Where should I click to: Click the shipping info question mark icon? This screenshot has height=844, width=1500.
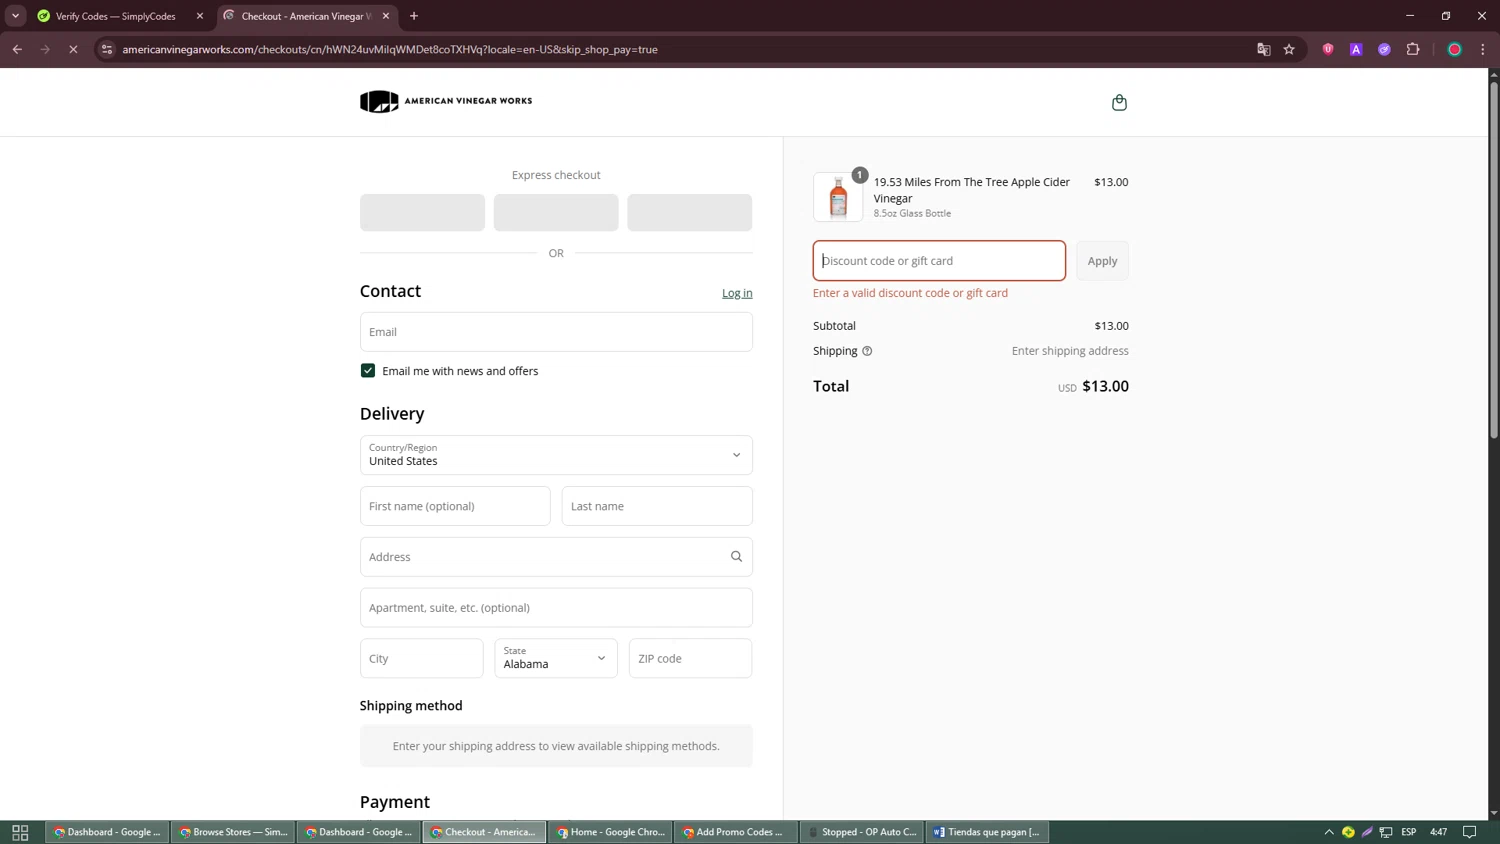(x=867, y=351)
